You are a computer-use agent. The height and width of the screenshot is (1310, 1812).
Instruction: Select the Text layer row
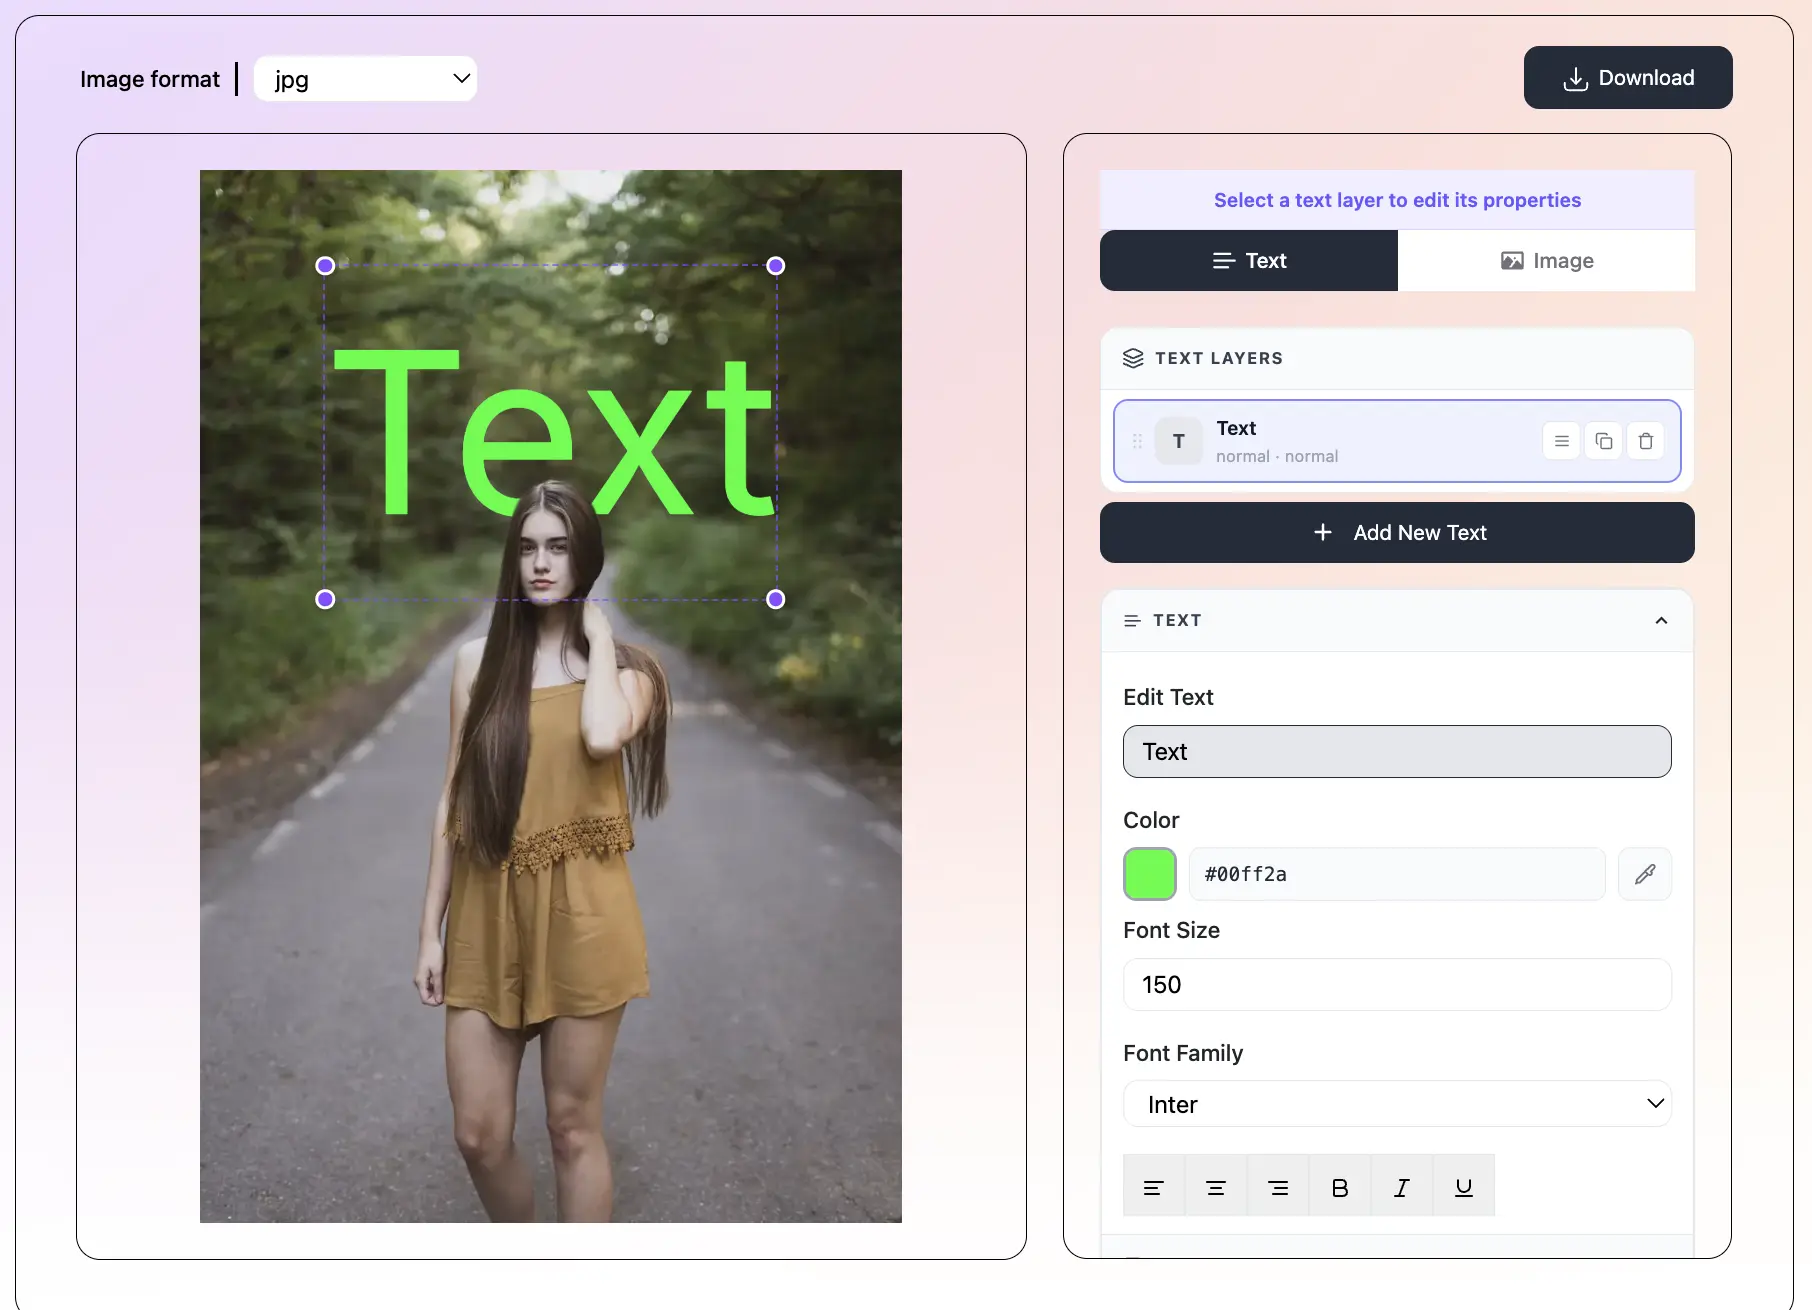pos(1397,441)
